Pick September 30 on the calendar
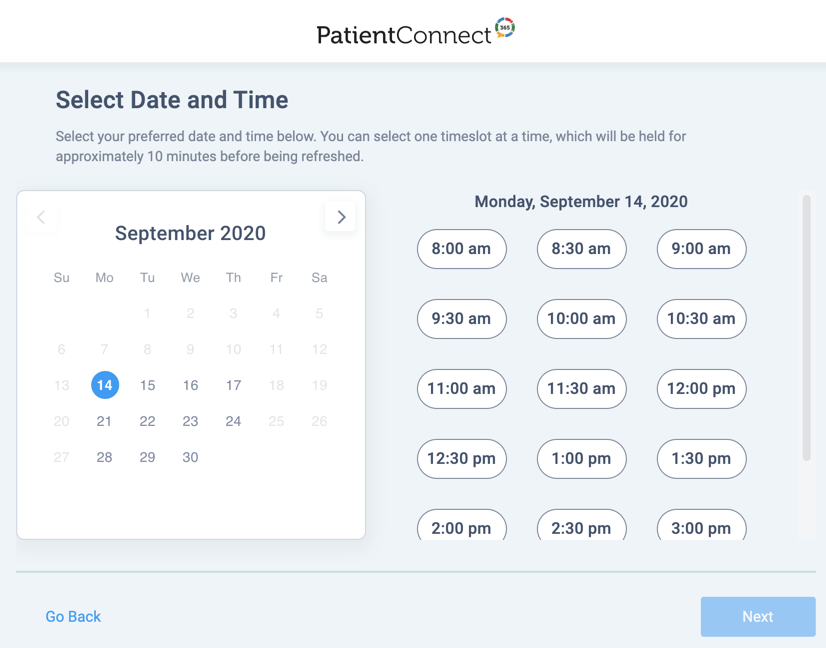 tap(190, 457)
